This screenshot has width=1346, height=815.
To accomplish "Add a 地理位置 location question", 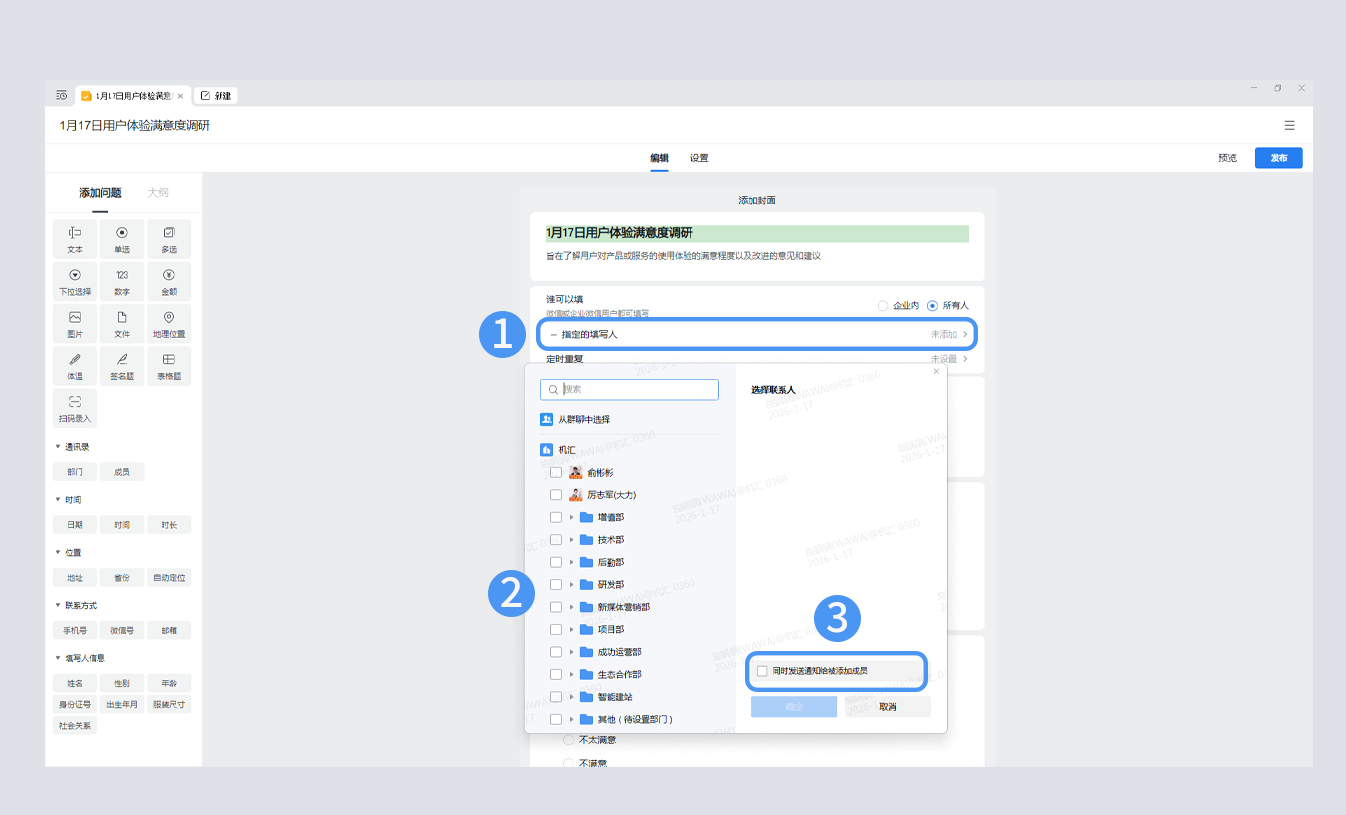I will (x=169, y=324).
